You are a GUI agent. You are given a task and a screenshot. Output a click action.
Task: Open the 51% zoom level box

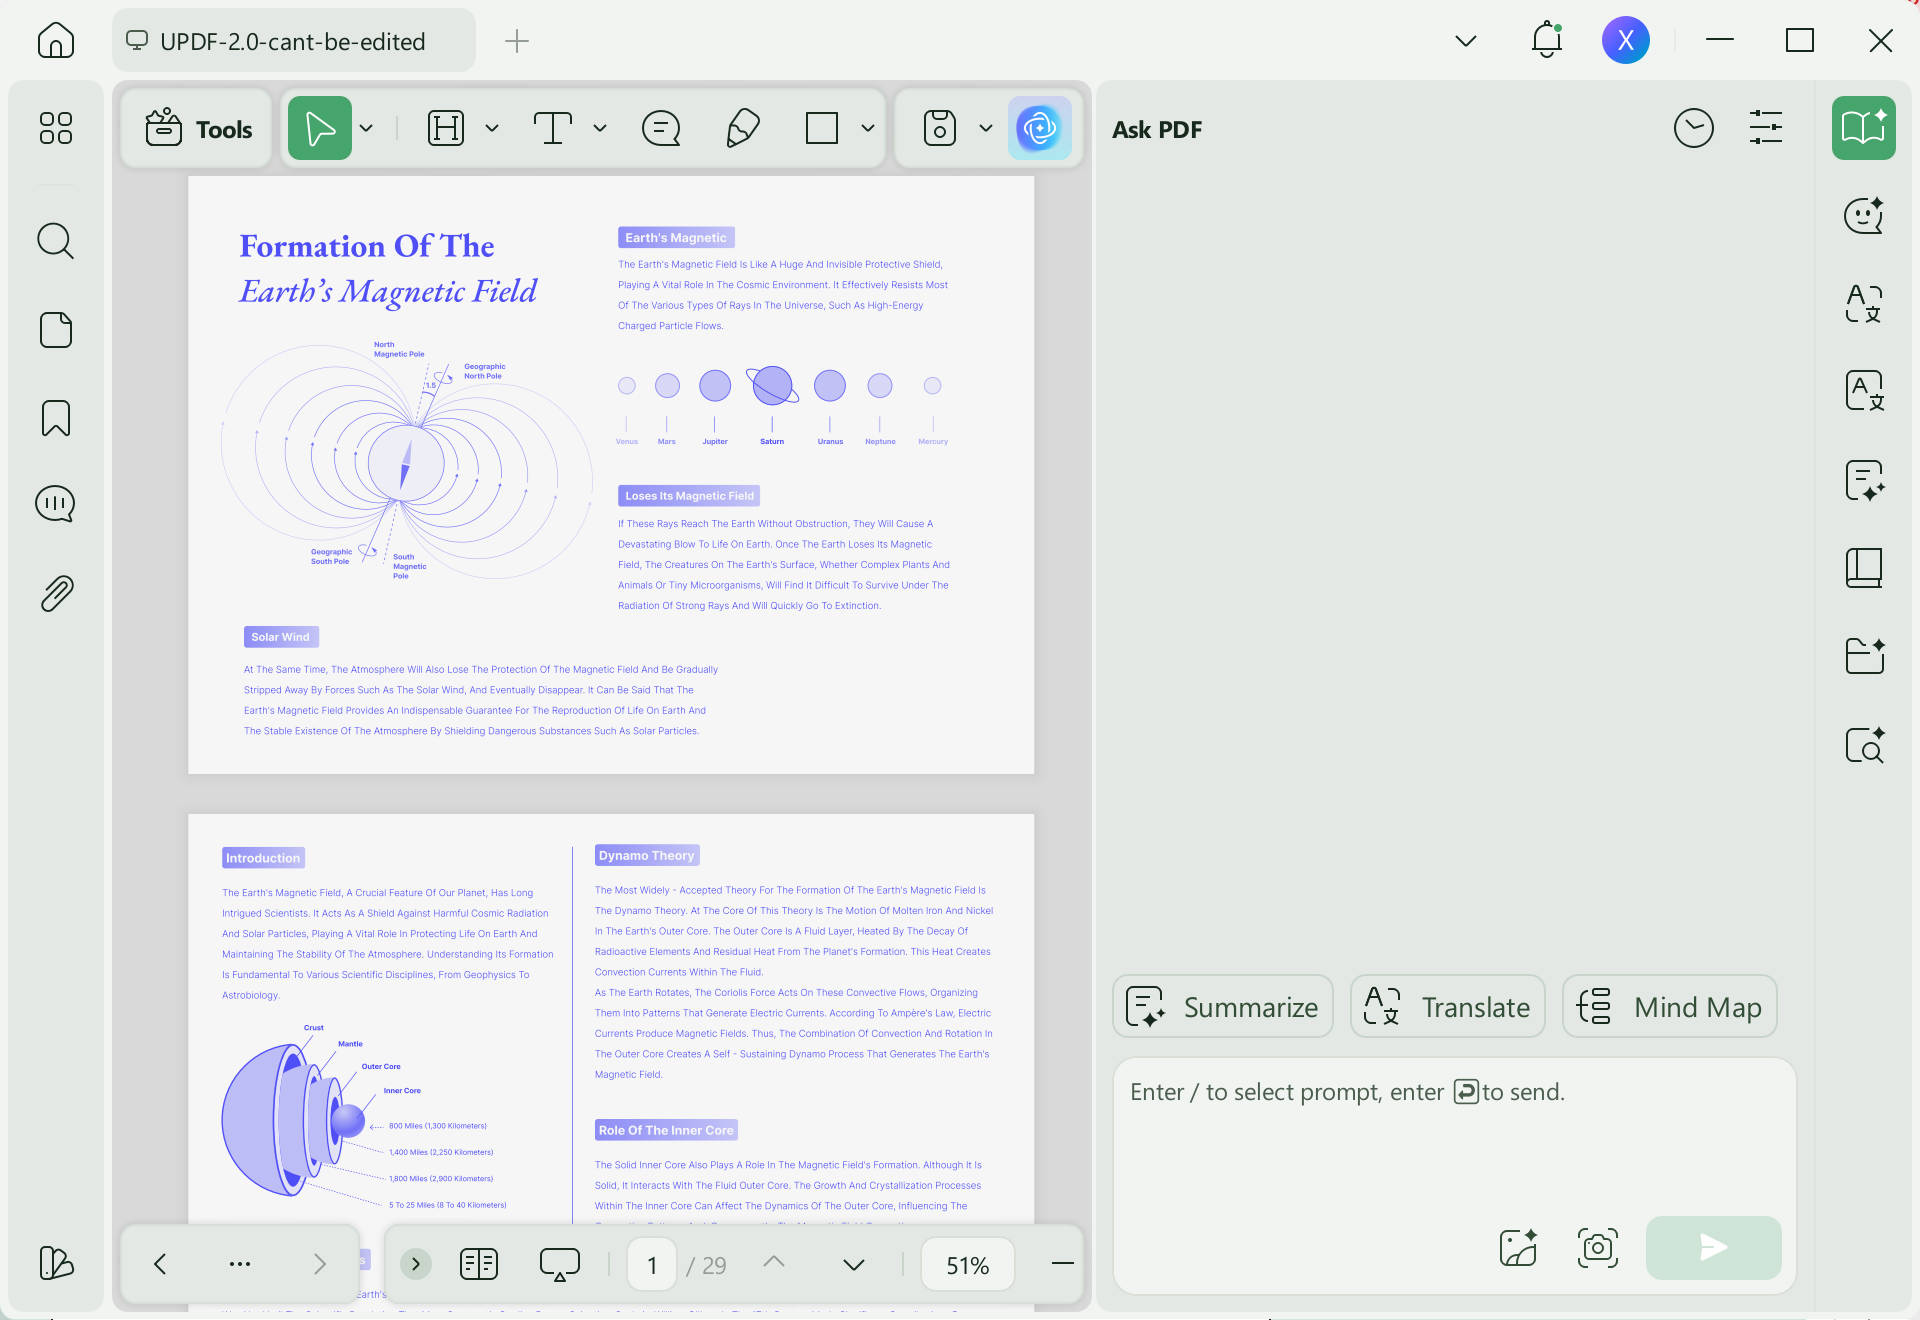pos(967,1265)
